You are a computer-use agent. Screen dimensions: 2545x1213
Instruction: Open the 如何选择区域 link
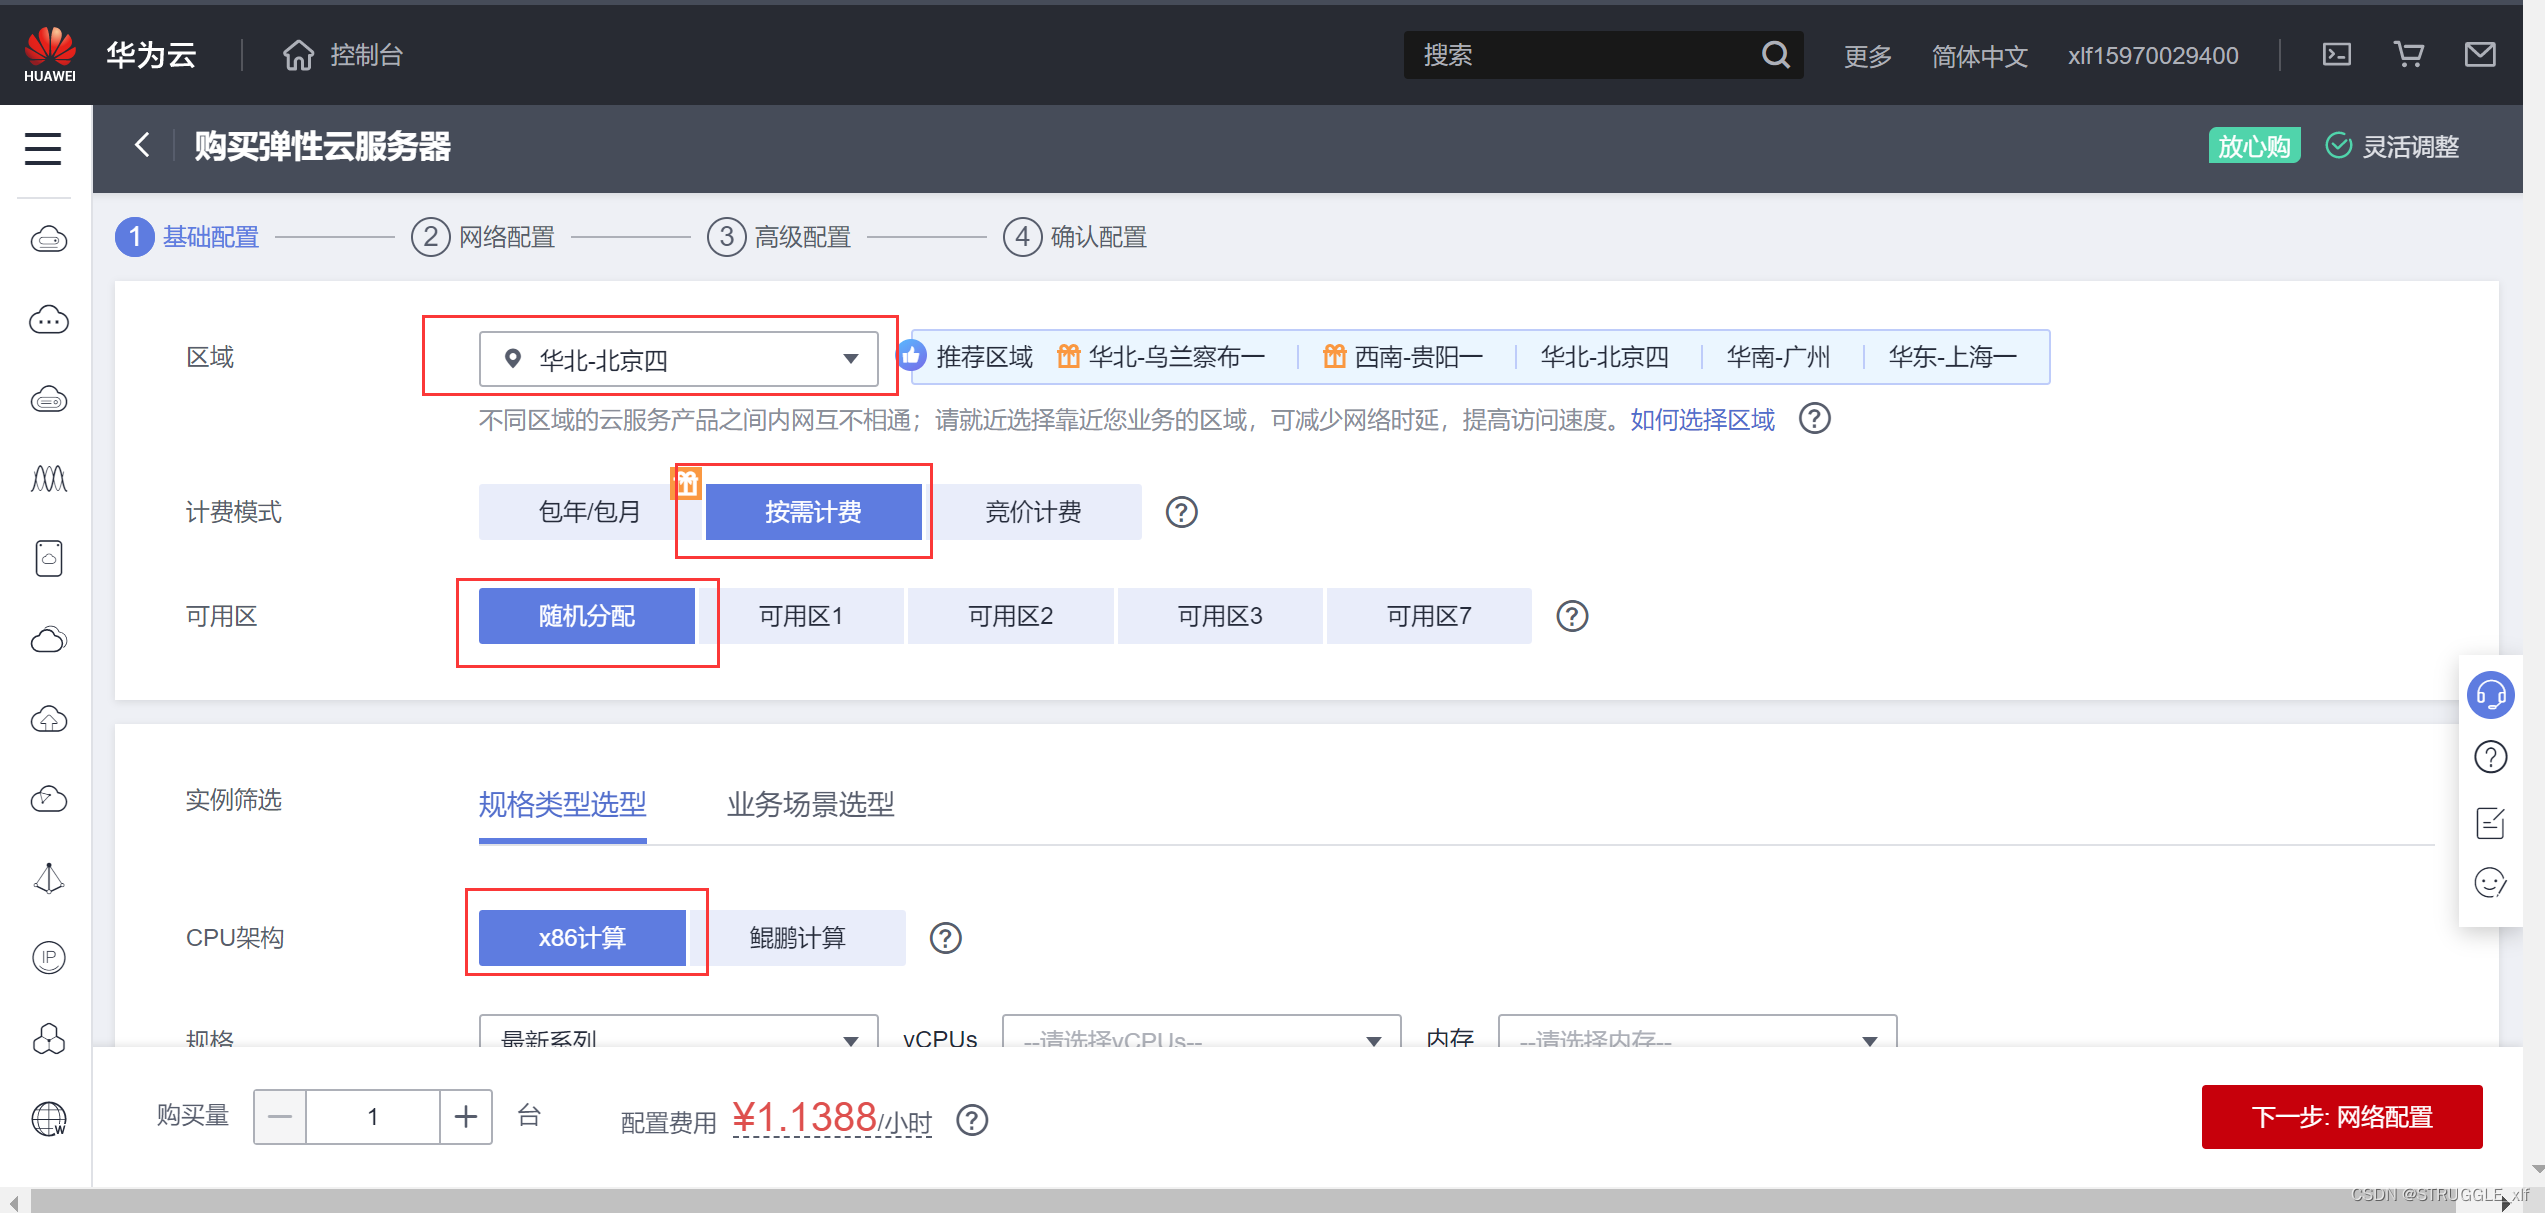1702,420
